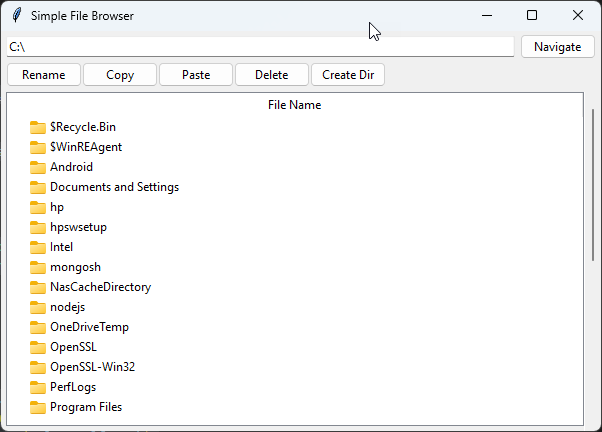Image resolution: width=602 pixels, height=432 pixels.
Task: Click the "nodejs" folder name
Action: 68,307
